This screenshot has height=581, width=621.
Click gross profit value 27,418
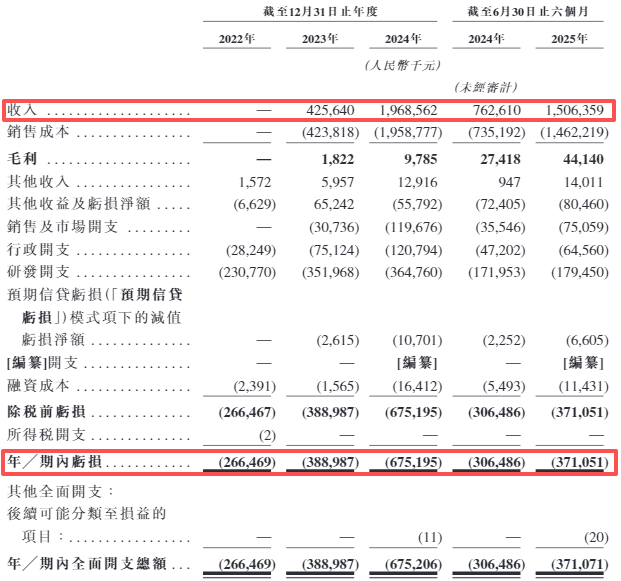[x=501, y=159]
